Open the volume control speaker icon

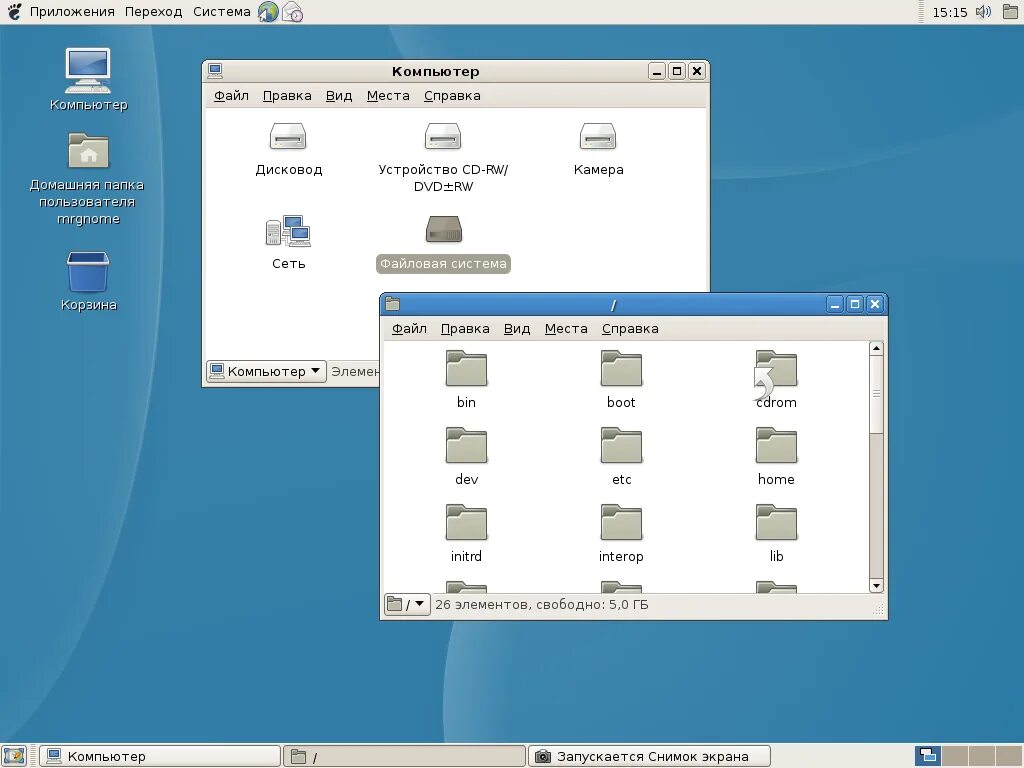[x=983, y=12]
